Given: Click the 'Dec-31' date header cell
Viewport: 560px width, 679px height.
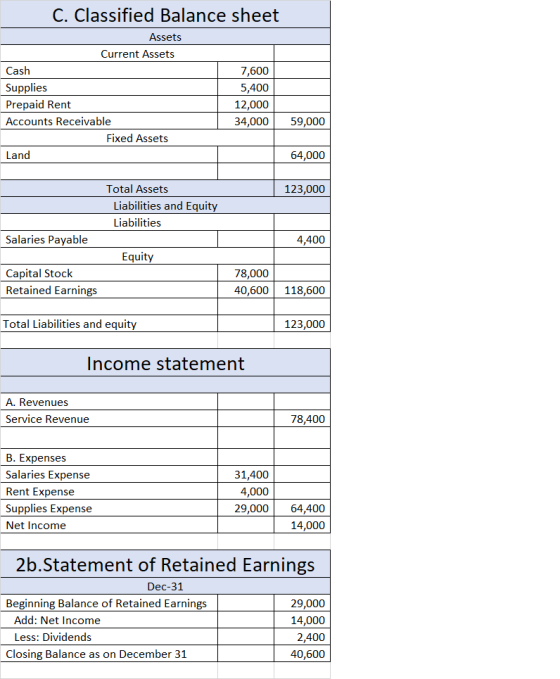Looking at the screenshot, I should pos(165,586).
